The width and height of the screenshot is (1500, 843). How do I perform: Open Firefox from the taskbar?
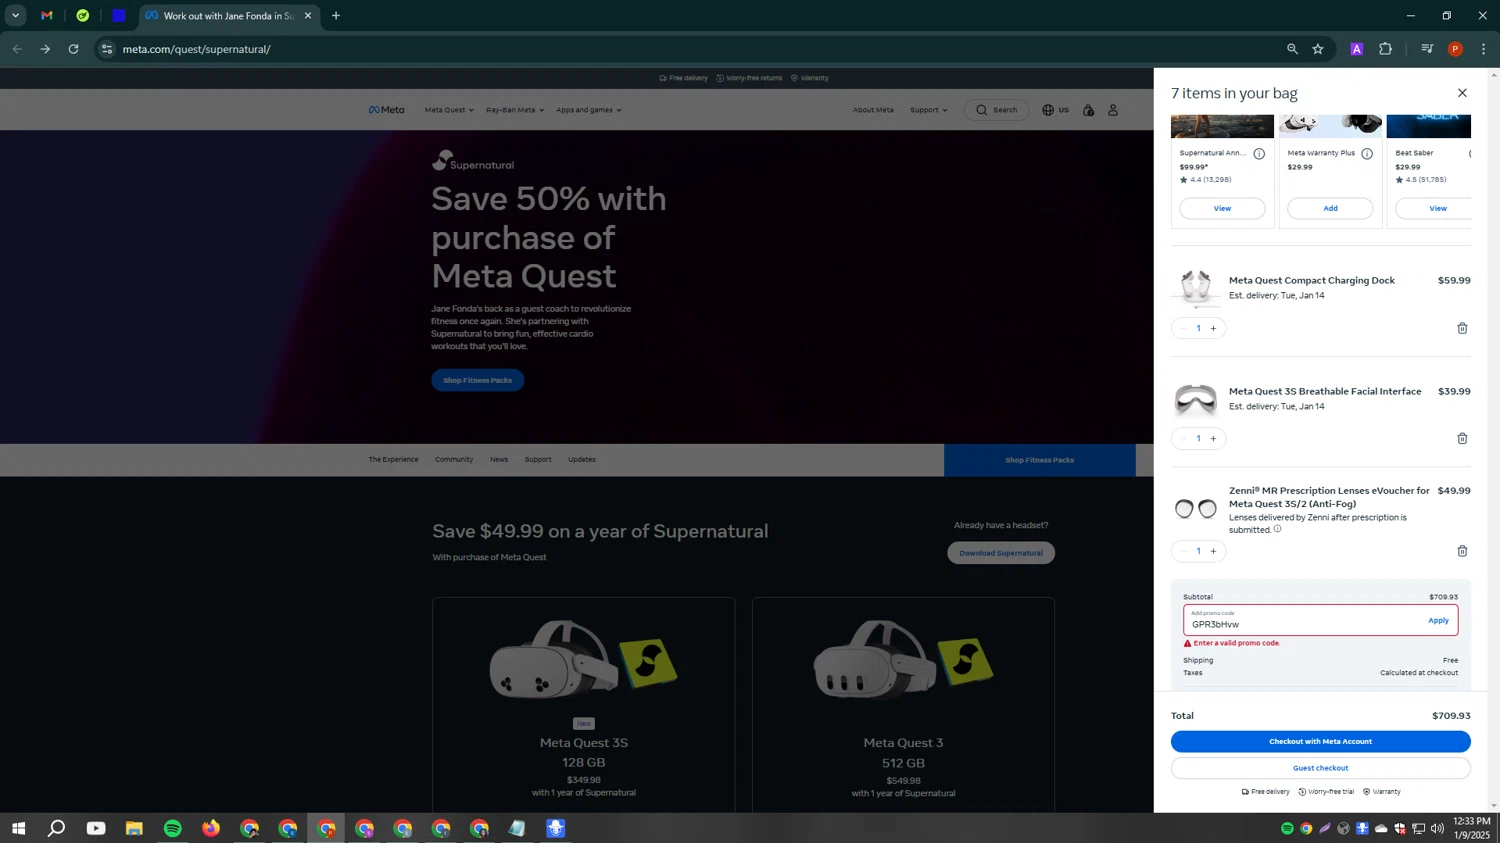pyautogui.click(x=211, y=828)
